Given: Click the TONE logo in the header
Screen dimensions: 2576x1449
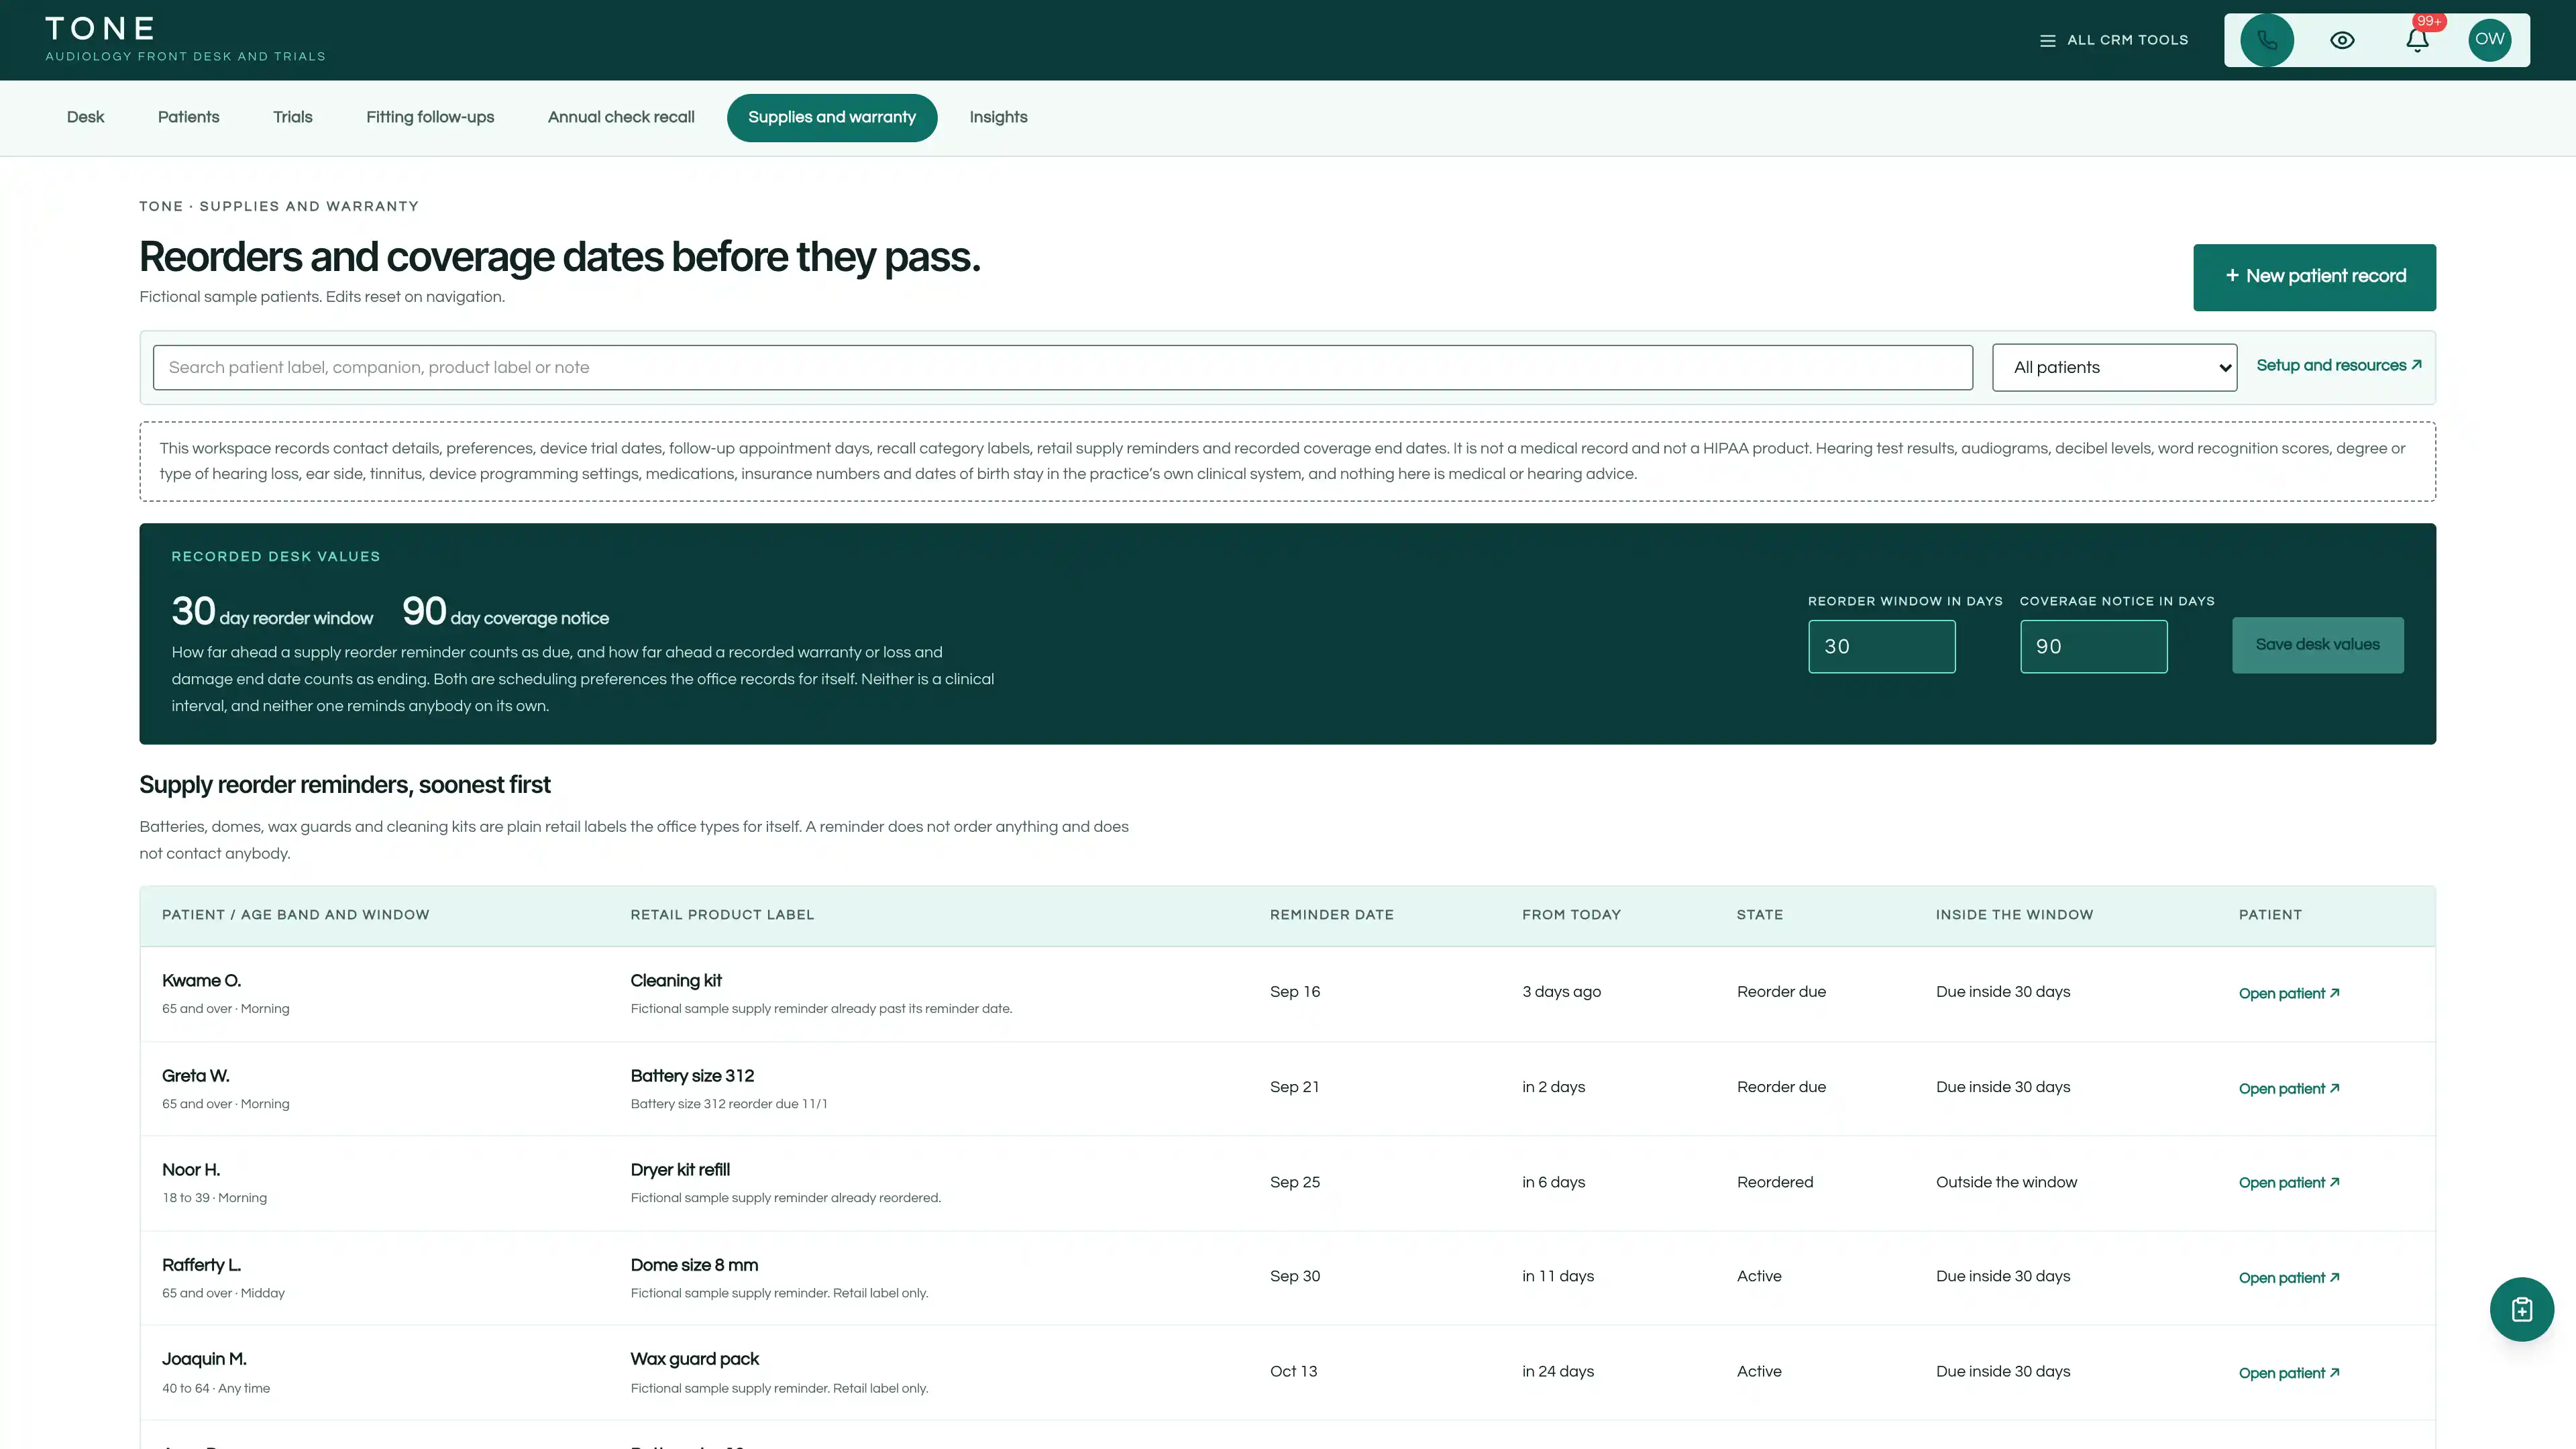Looking at the screenshot, I should coord(100,28).
